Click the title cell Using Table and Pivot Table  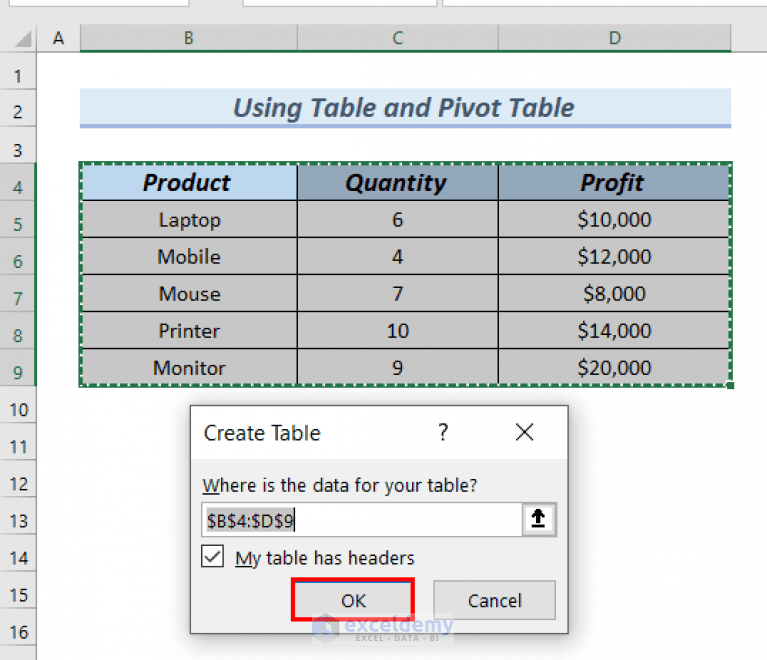405,108
